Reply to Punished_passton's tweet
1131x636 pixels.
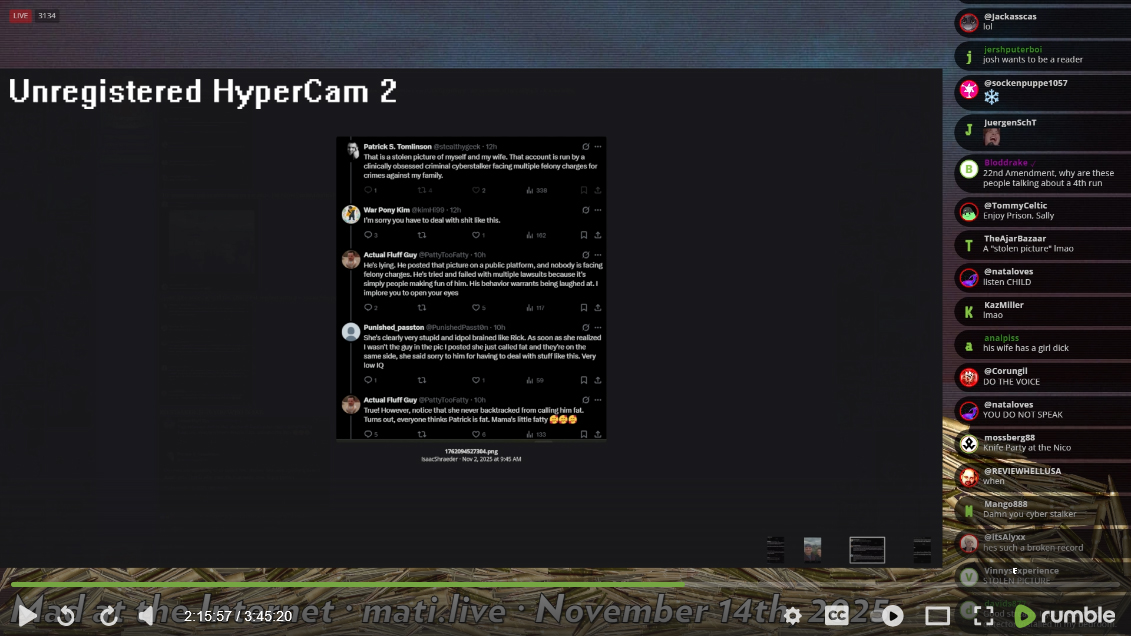(x=369, y=380)
